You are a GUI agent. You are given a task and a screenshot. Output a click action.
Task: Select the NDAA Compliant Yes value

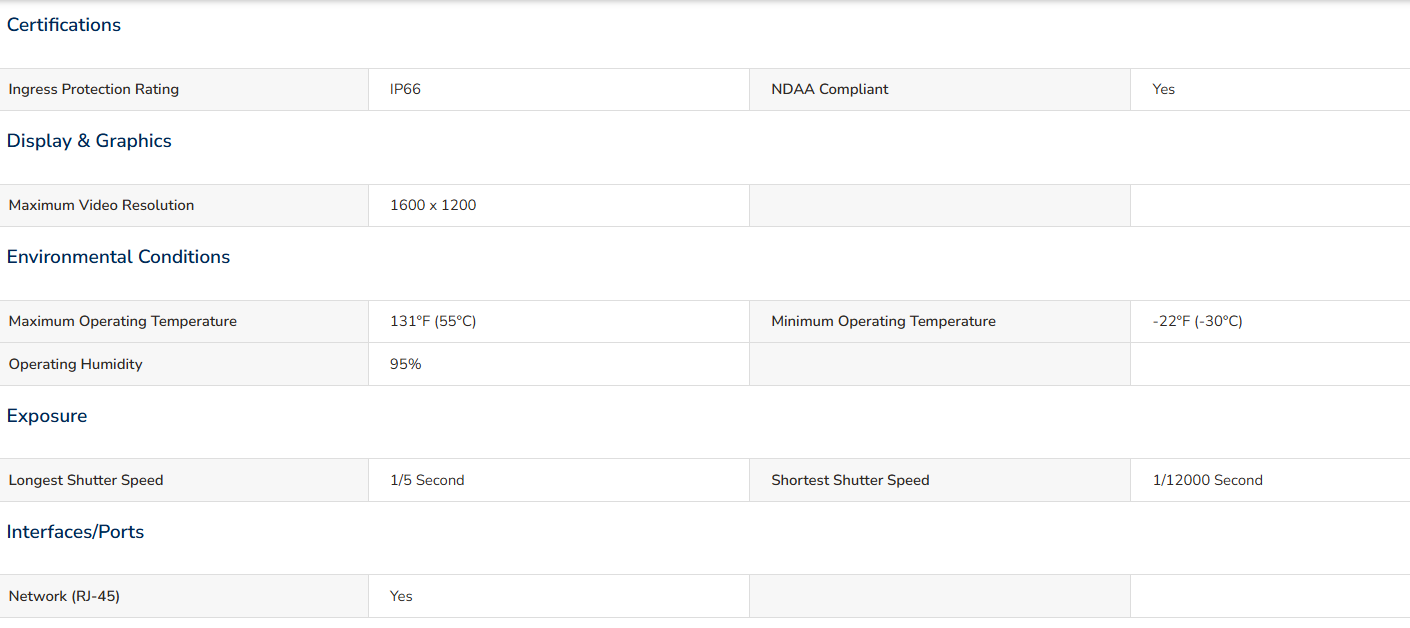tap(1163, 89)
